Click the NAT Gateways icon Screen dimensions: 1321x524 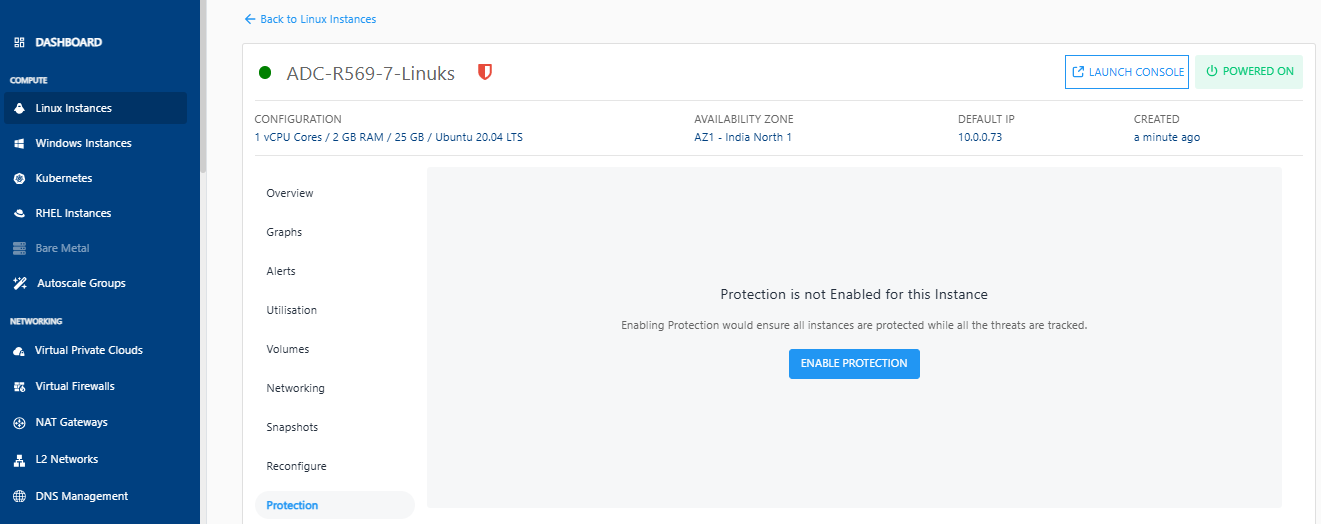coord(19,423)
